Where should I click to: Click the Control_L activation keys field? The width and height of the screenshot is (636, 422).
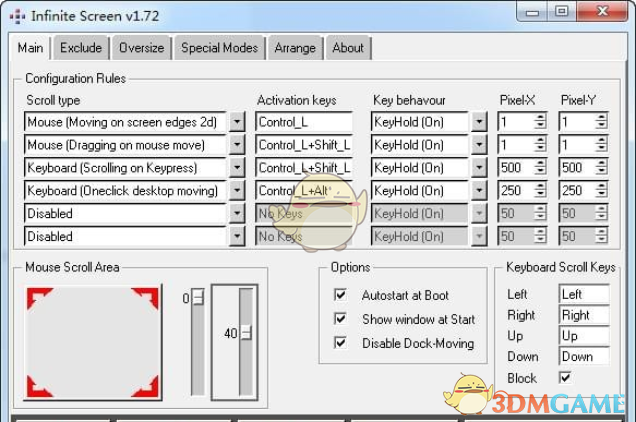[x=304, y=122]
